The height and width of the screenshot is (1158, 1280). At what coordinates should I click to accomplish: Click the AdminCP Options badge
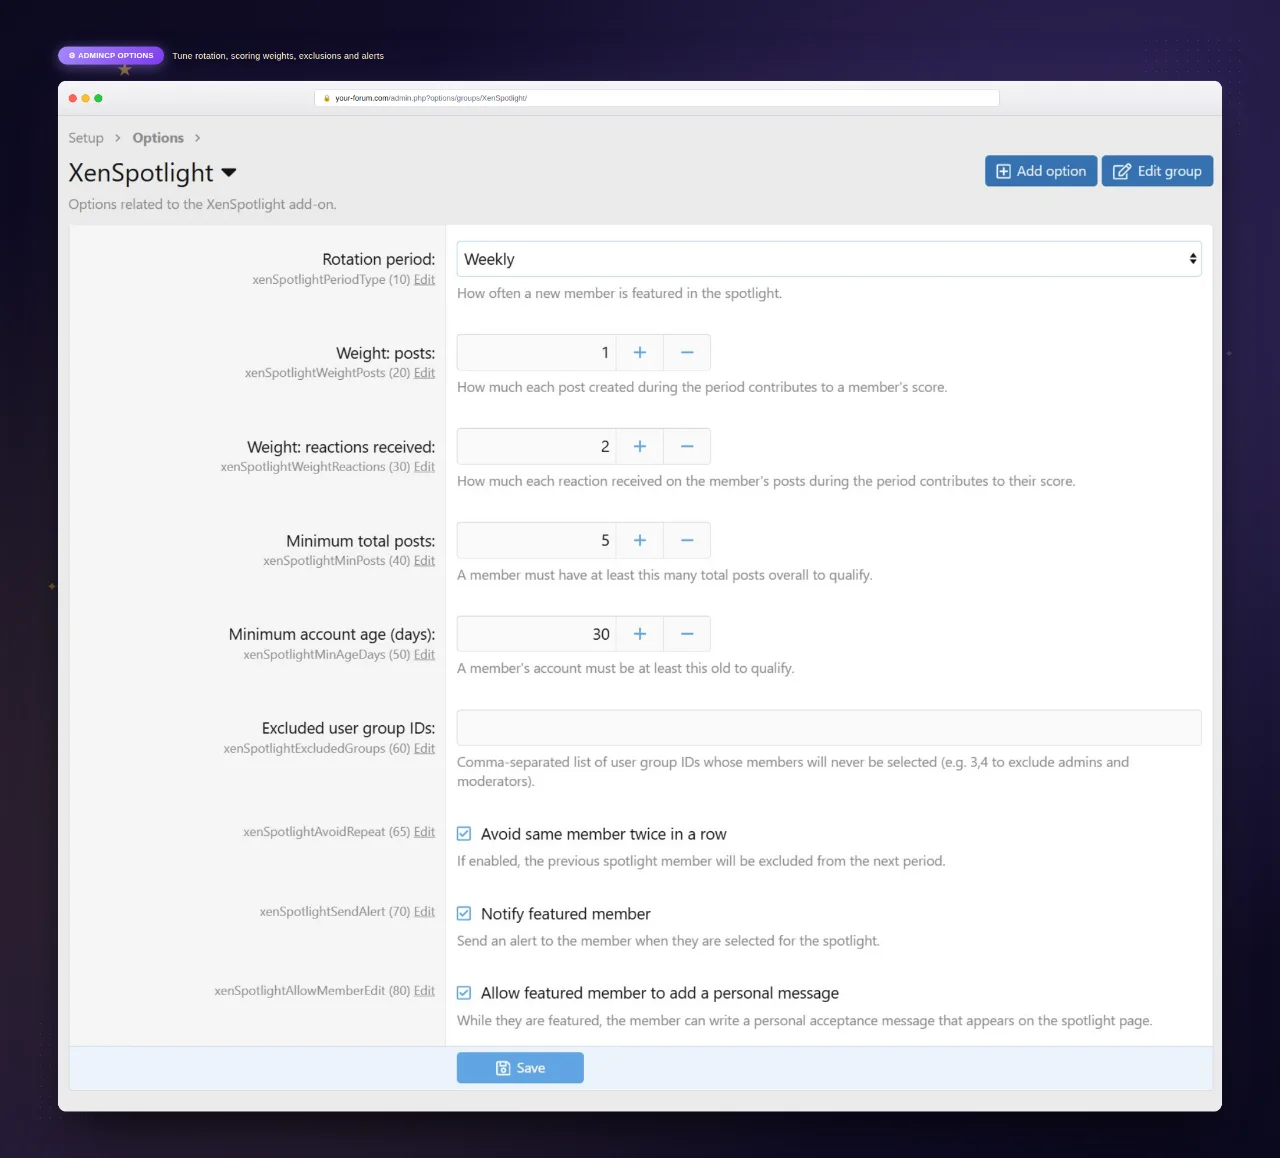point(111,56)
